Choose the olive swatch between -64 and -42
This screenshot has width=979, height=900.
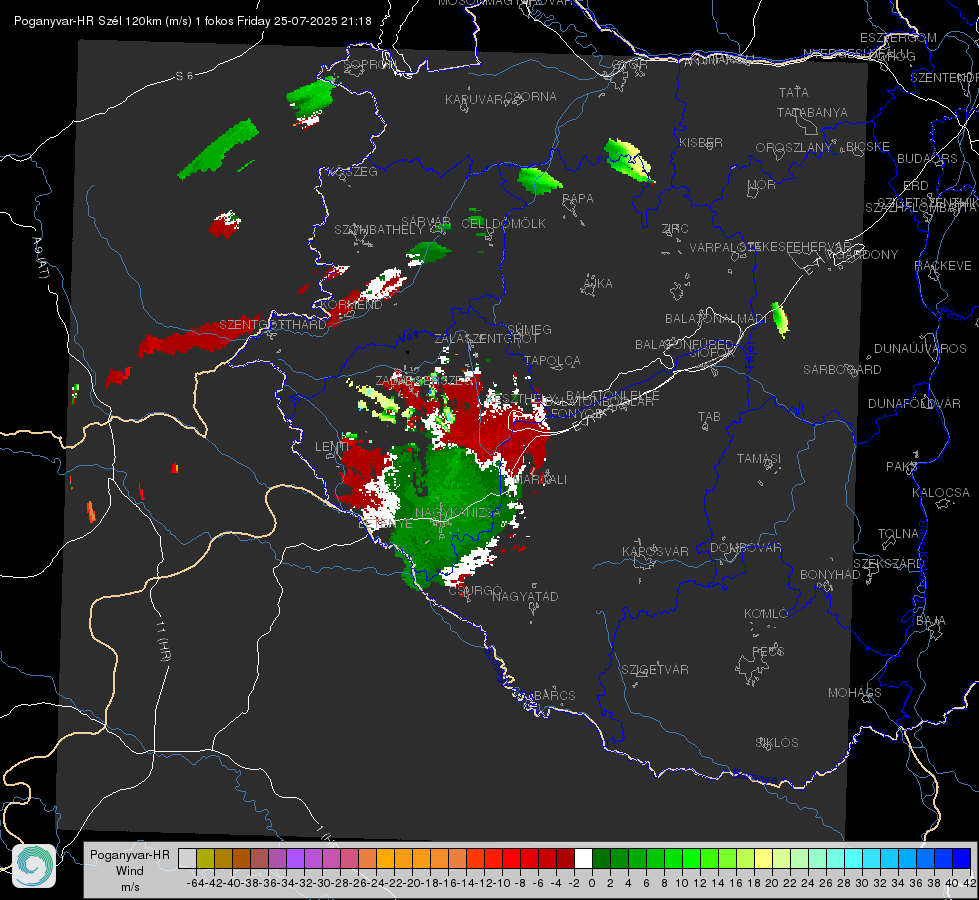click(205, 859)
